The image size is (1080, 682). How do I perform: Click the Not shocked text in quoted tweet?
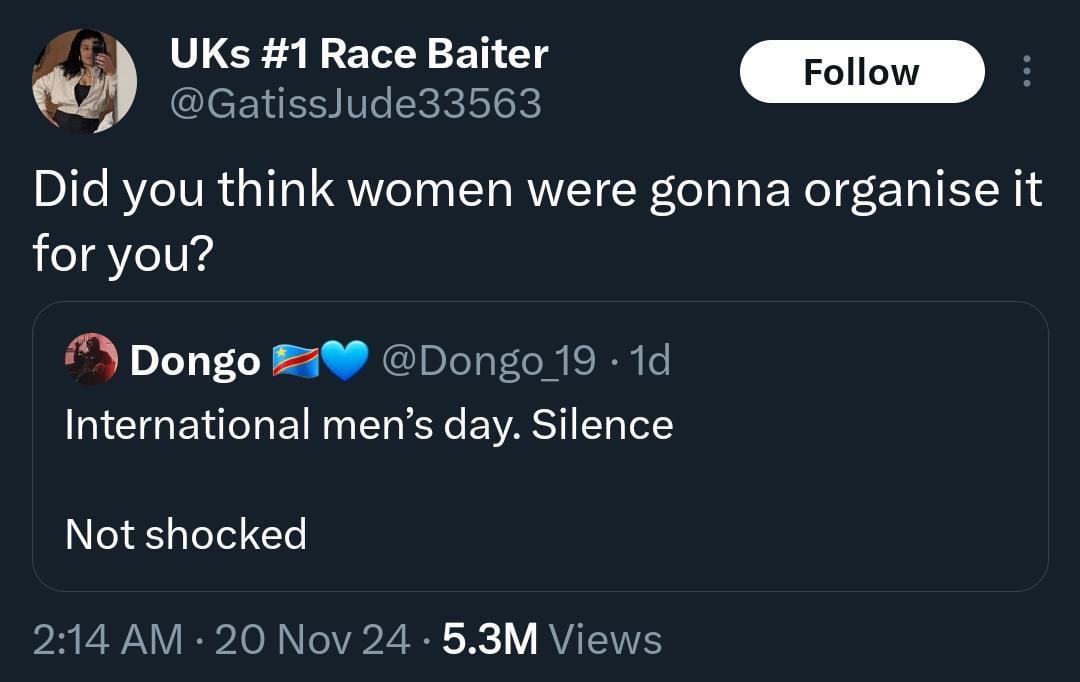184,534
